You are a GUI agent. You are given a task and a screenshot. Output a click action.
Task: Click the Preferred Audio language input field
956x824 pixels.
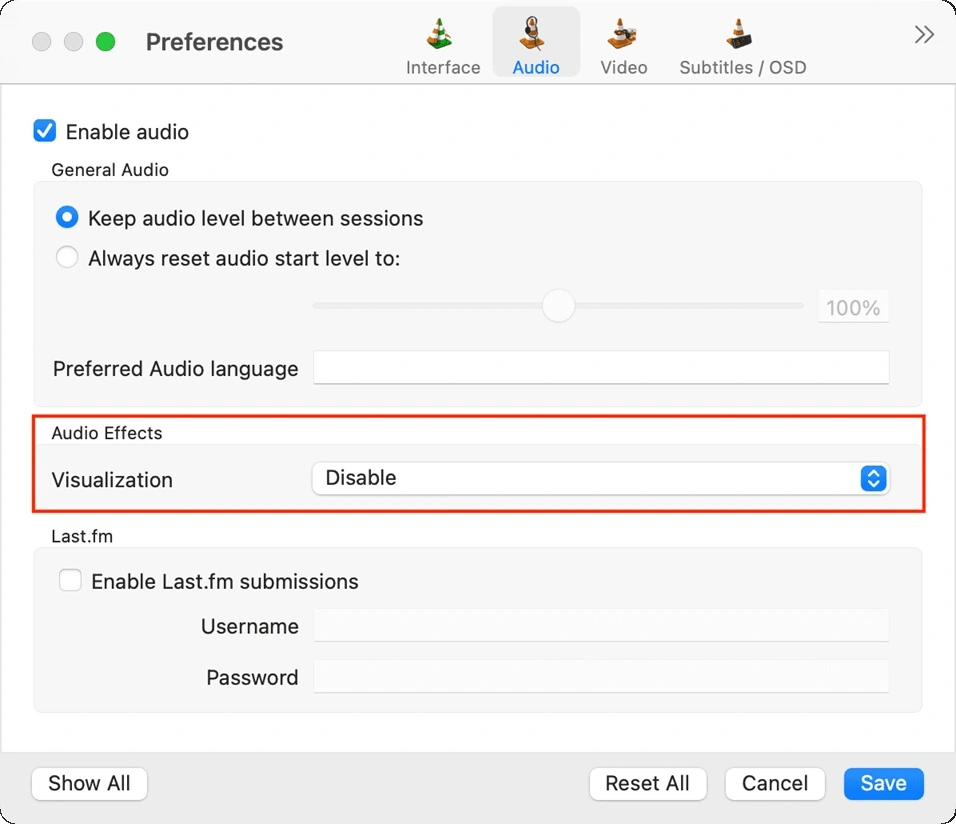[600, 368]
